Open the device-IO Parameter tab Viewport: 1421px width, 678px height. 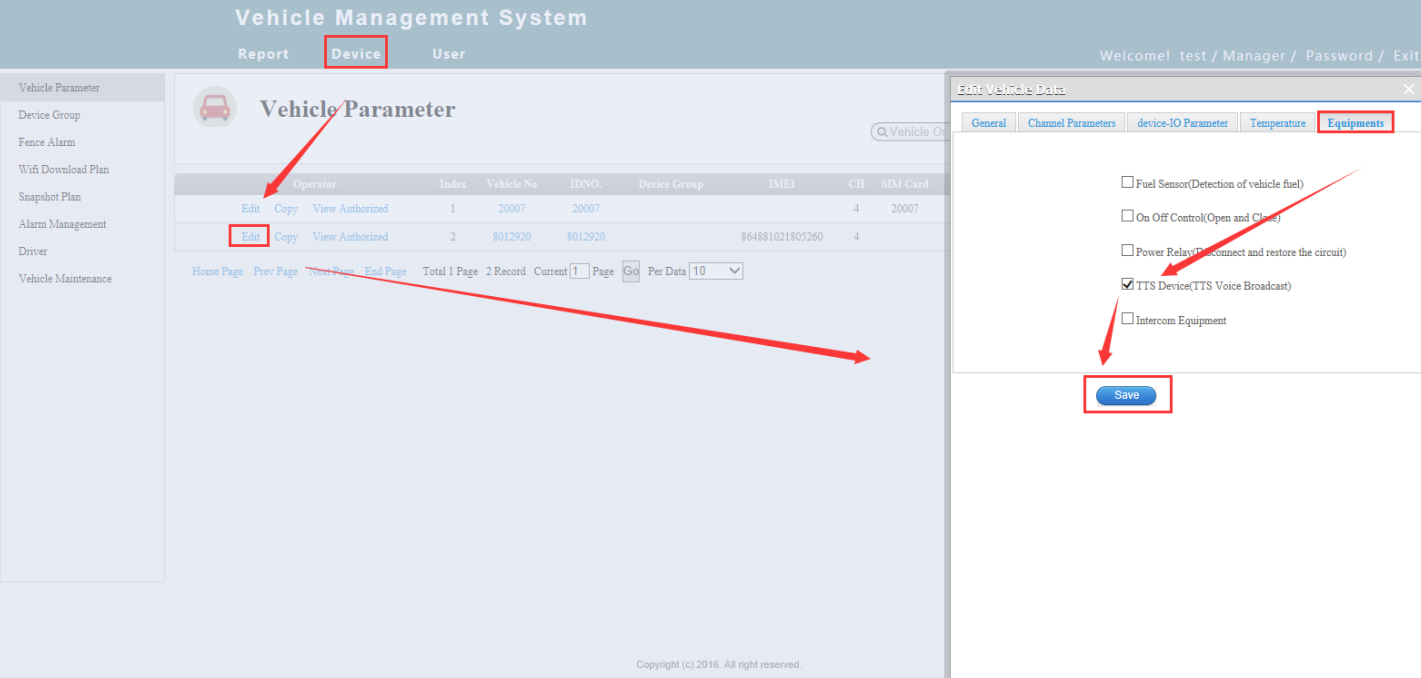click(1183, 123)
